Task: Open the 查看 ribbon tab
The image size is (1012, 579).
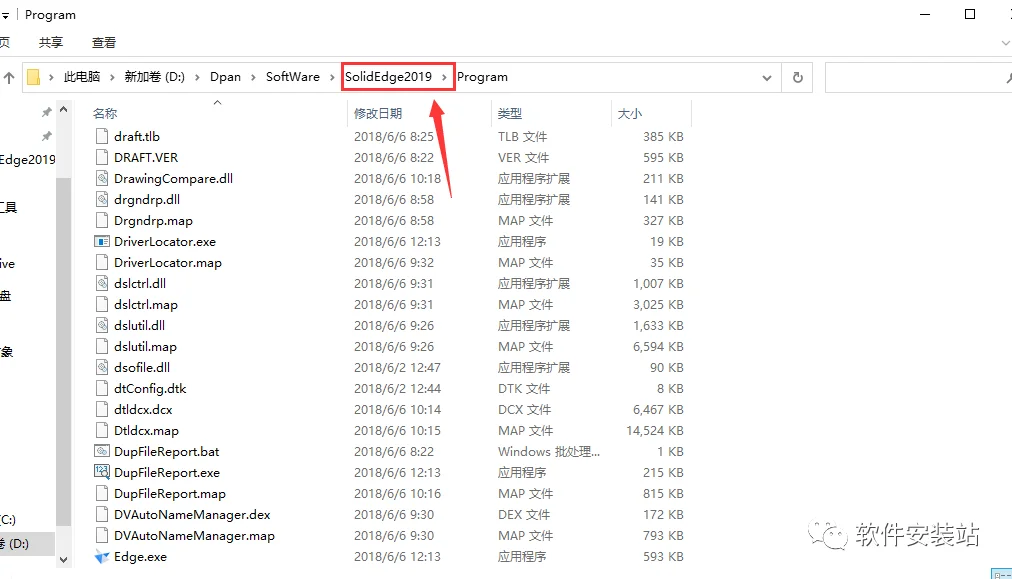Action: (x=104, y=43)
